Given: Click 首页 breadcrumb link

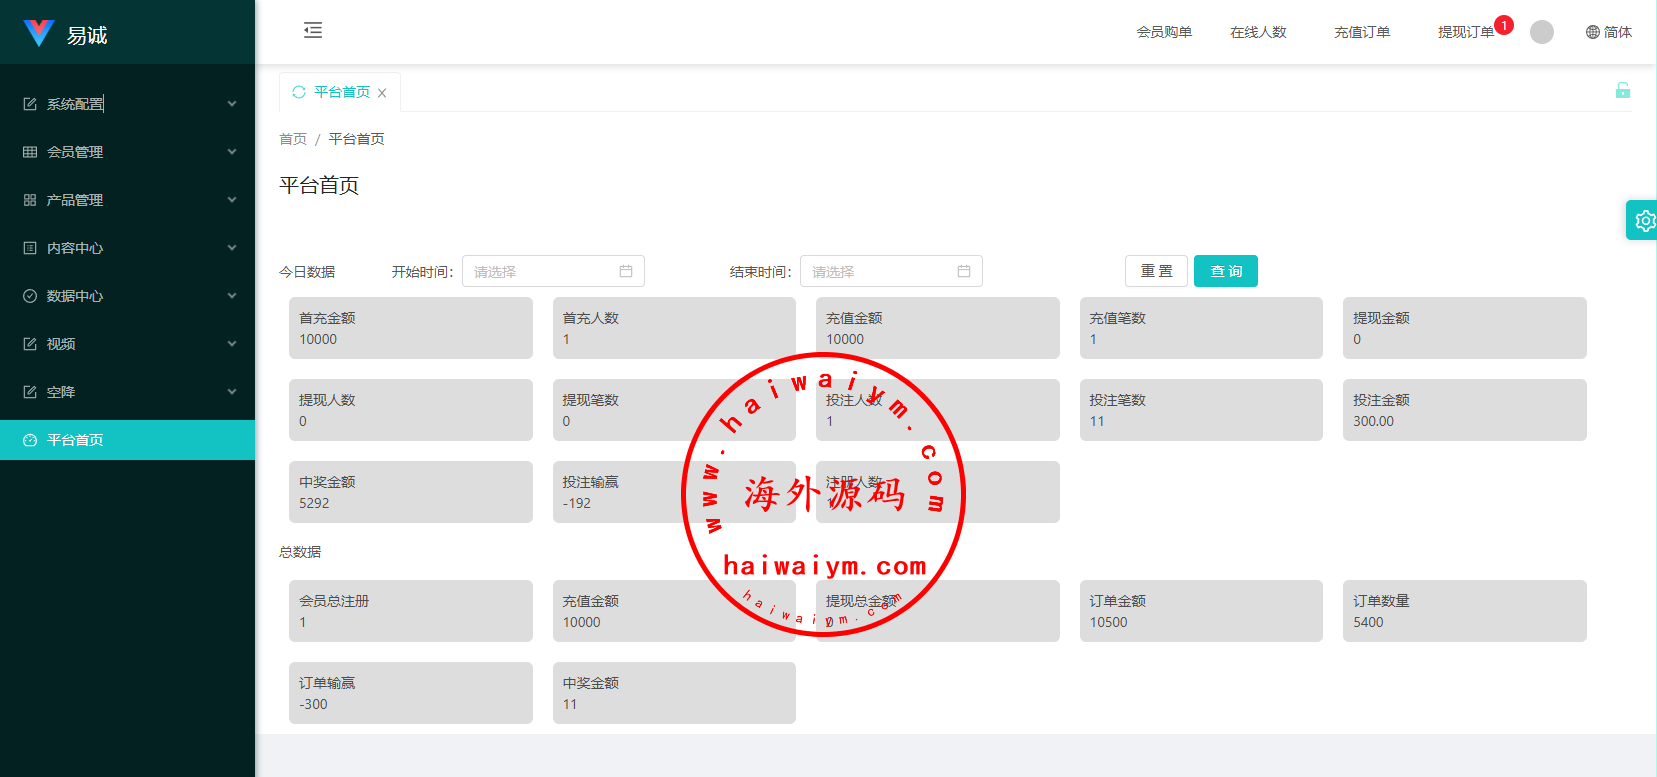Looking at the screenshot, I should click(x=293, y=139).
